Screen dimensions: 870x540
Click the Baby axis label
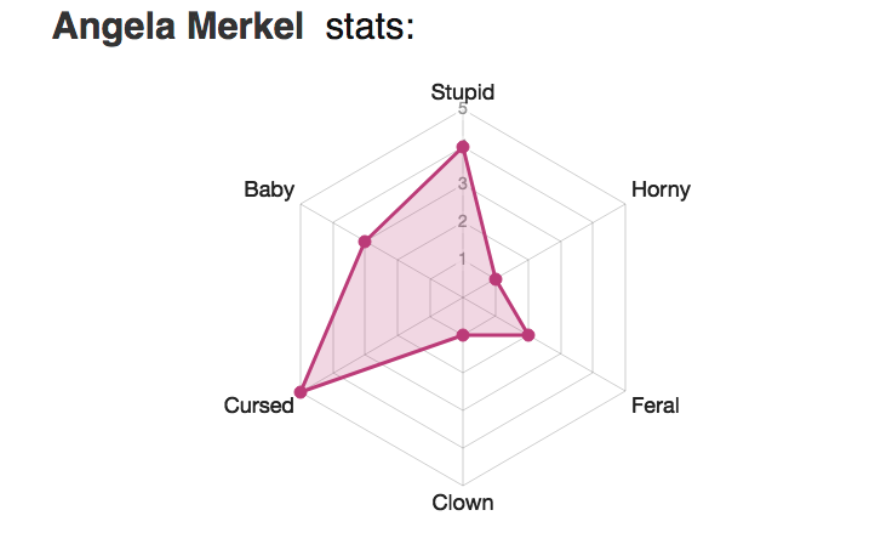[269, 190]
